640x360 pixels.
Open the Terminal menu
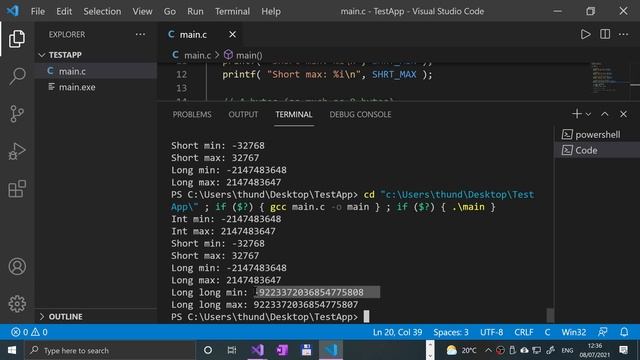pos(232,11)
